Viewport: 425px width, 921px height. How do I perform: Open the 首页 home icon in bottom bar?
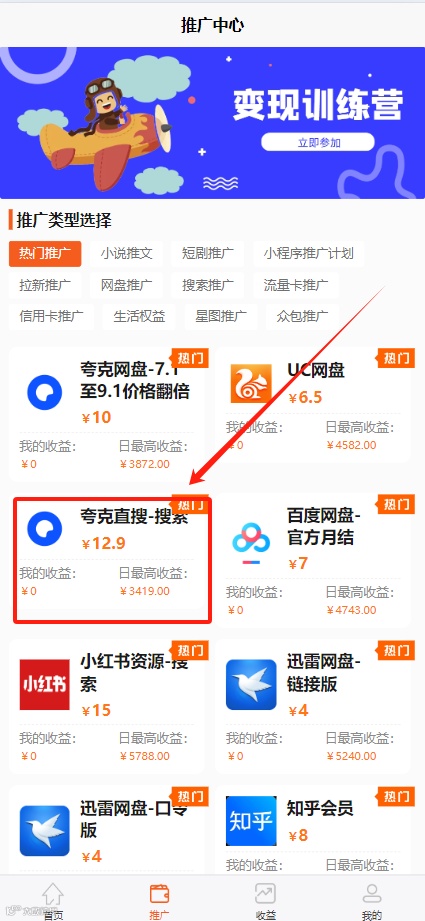[x=52, y=895]
